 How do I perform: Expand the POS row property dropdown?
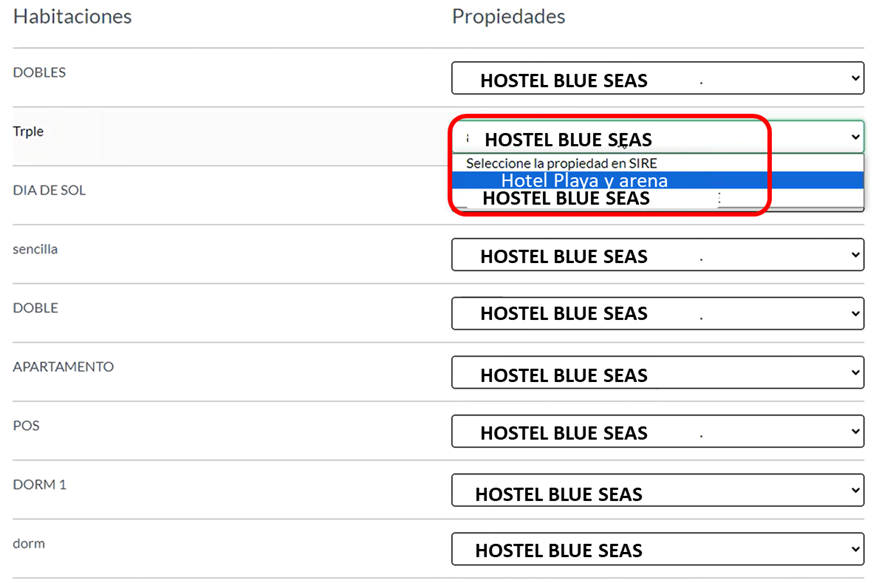[657, 432]
